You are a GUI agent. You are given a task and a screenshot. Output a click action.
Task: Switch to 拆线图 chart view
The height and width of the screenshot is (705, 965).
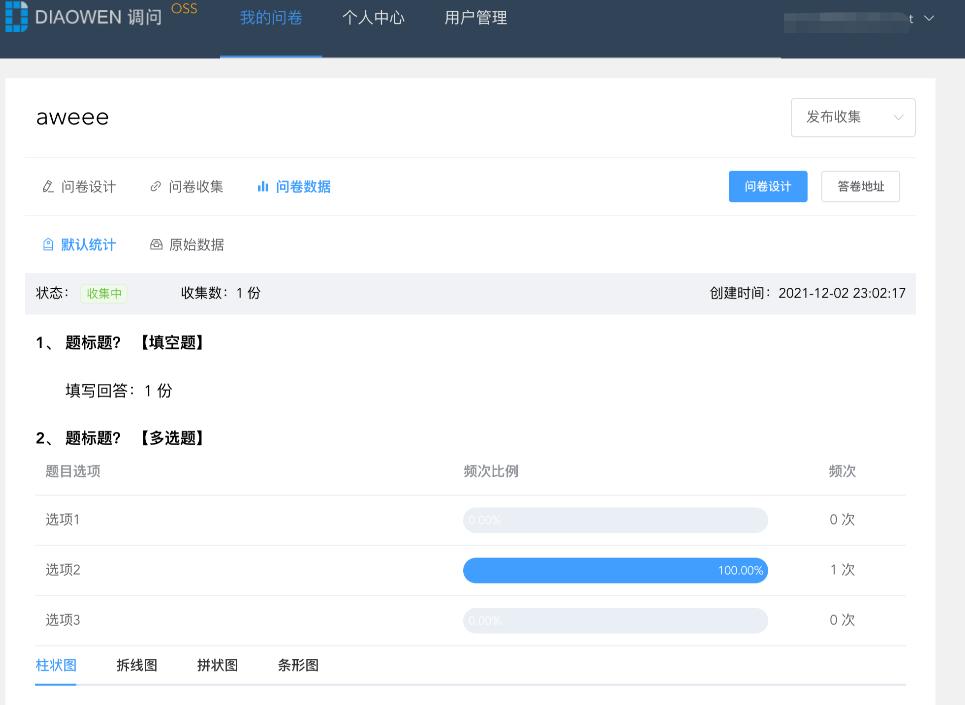[x=136, y=665]
